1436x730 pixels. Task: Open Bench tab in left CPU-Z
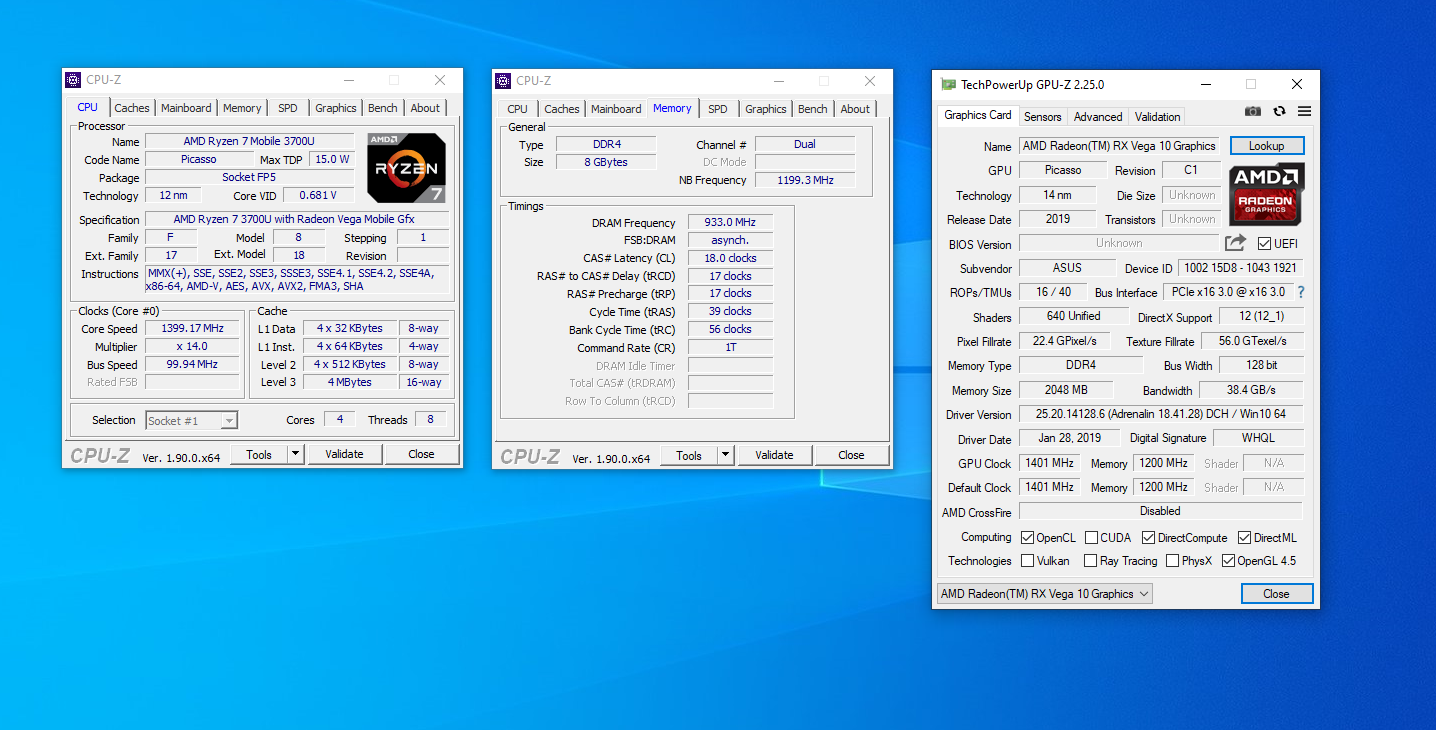point(383,108)
